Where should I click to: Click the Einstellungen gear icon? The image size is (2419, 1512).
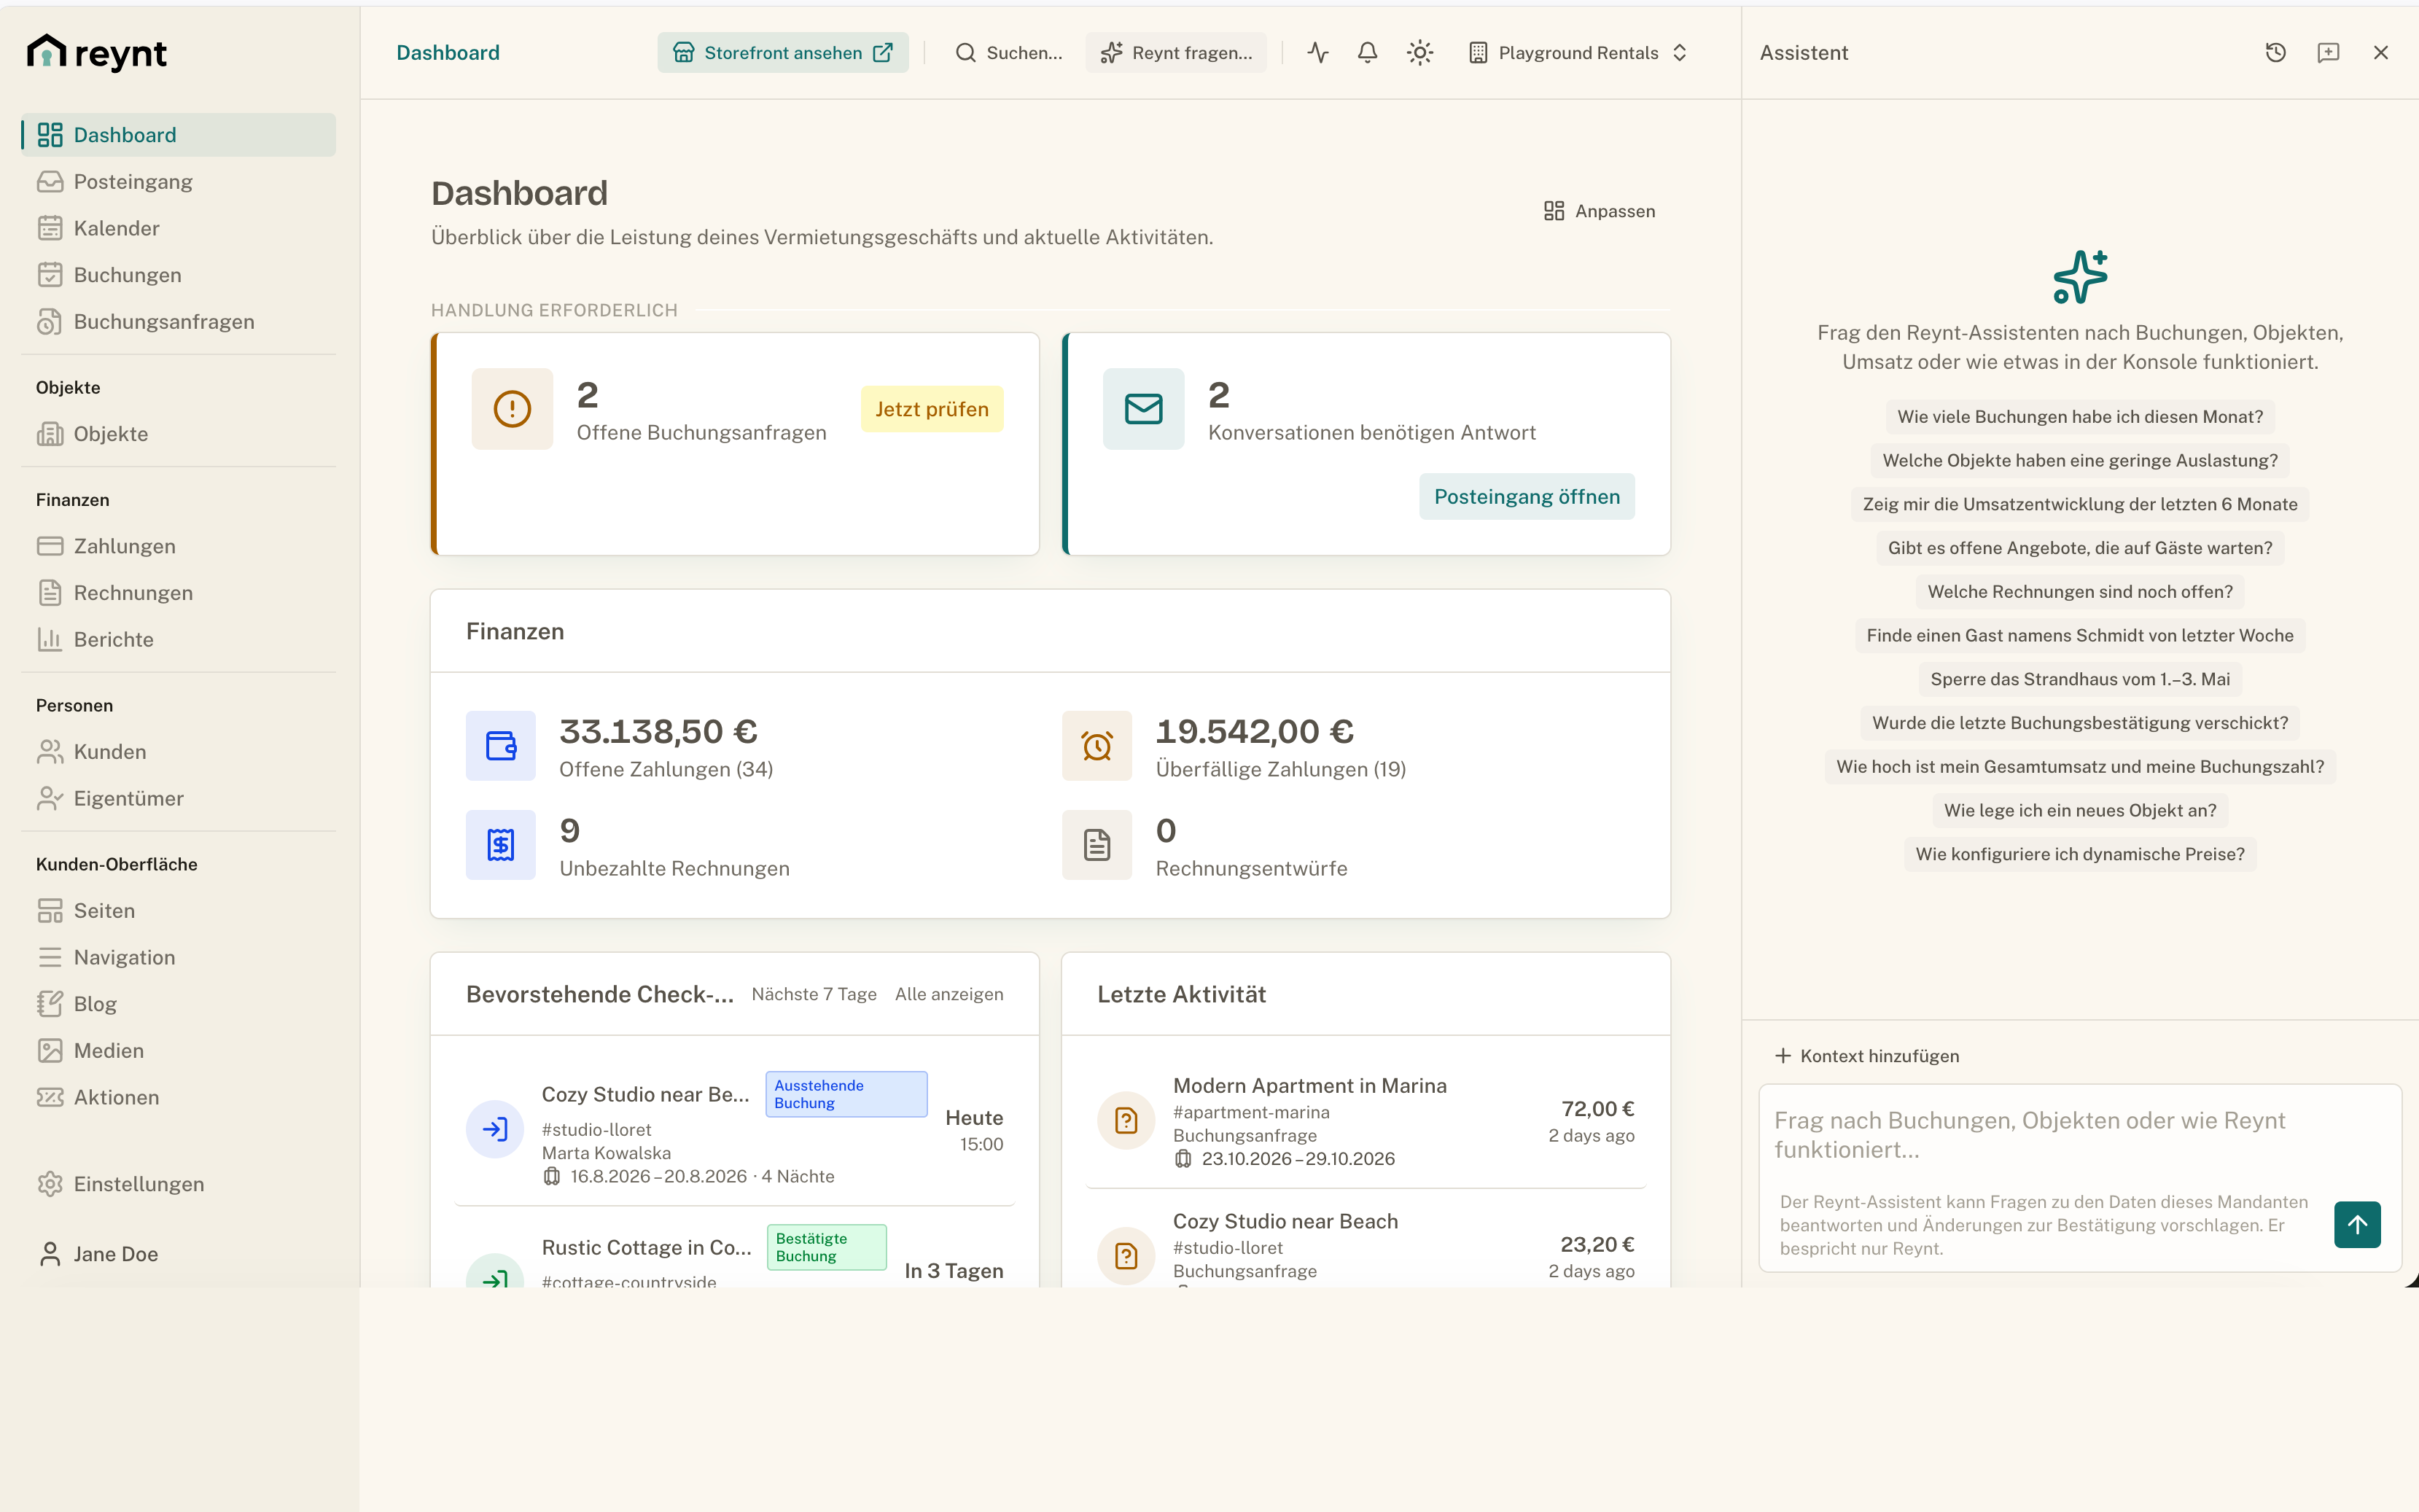[50, 1184]
